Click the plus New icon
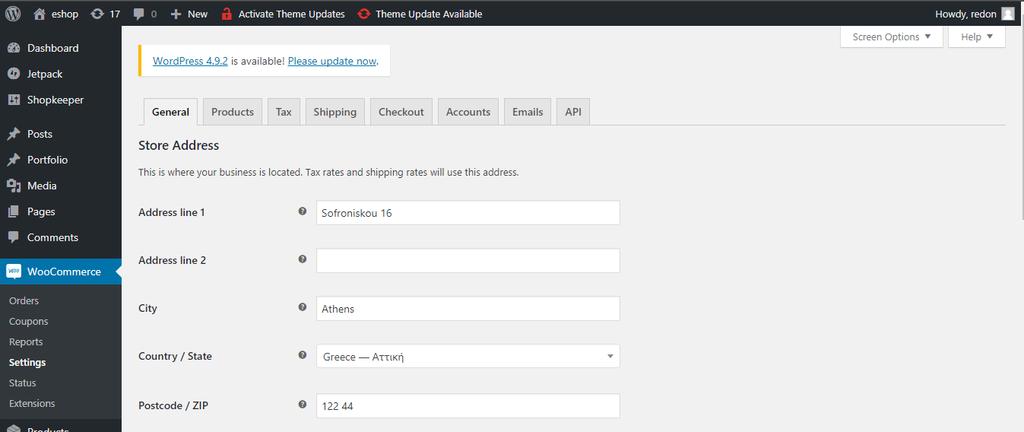Screen dimensions: 1024x432 click(x=176, y=14)
